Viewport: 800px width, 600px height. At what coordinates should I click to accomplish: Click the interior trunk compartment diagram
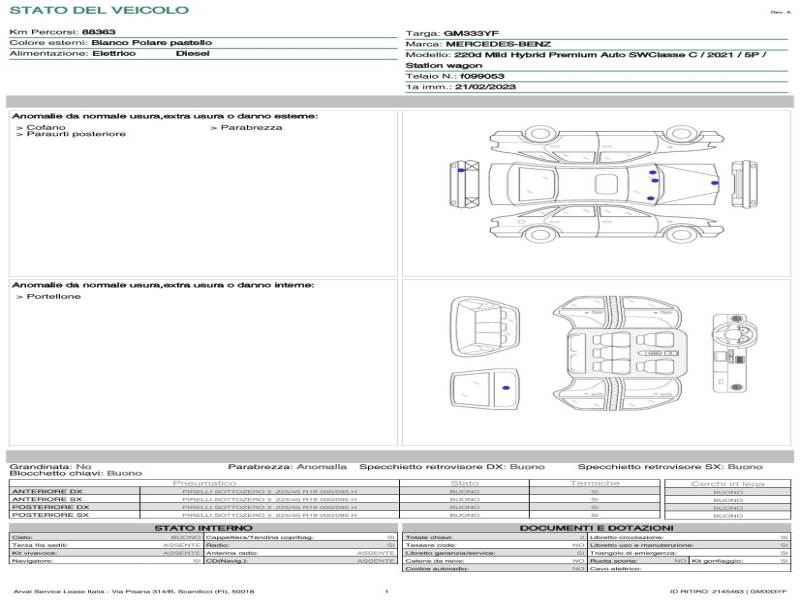(483, 326)
